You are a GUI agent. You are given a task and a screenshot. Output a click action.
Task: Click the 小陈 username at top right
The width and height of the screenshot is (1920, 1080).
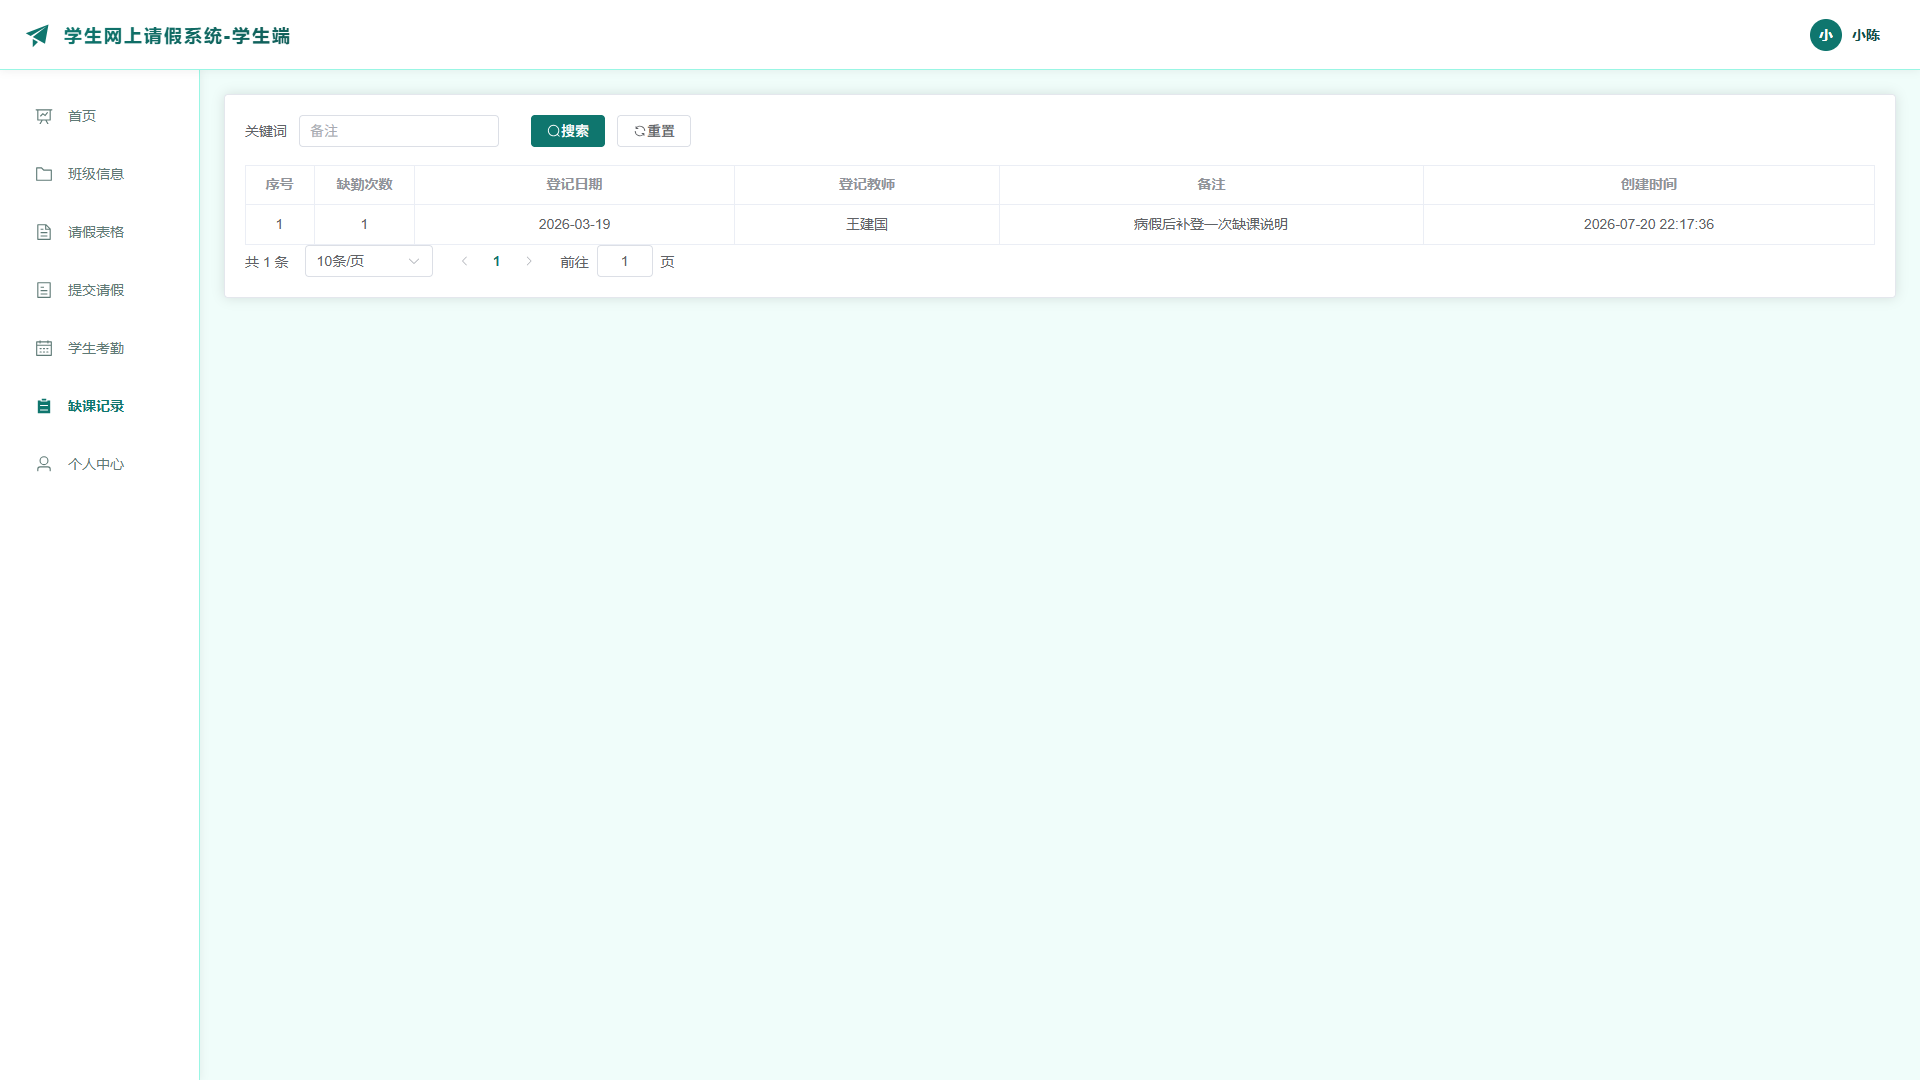tap(1866, 35)
